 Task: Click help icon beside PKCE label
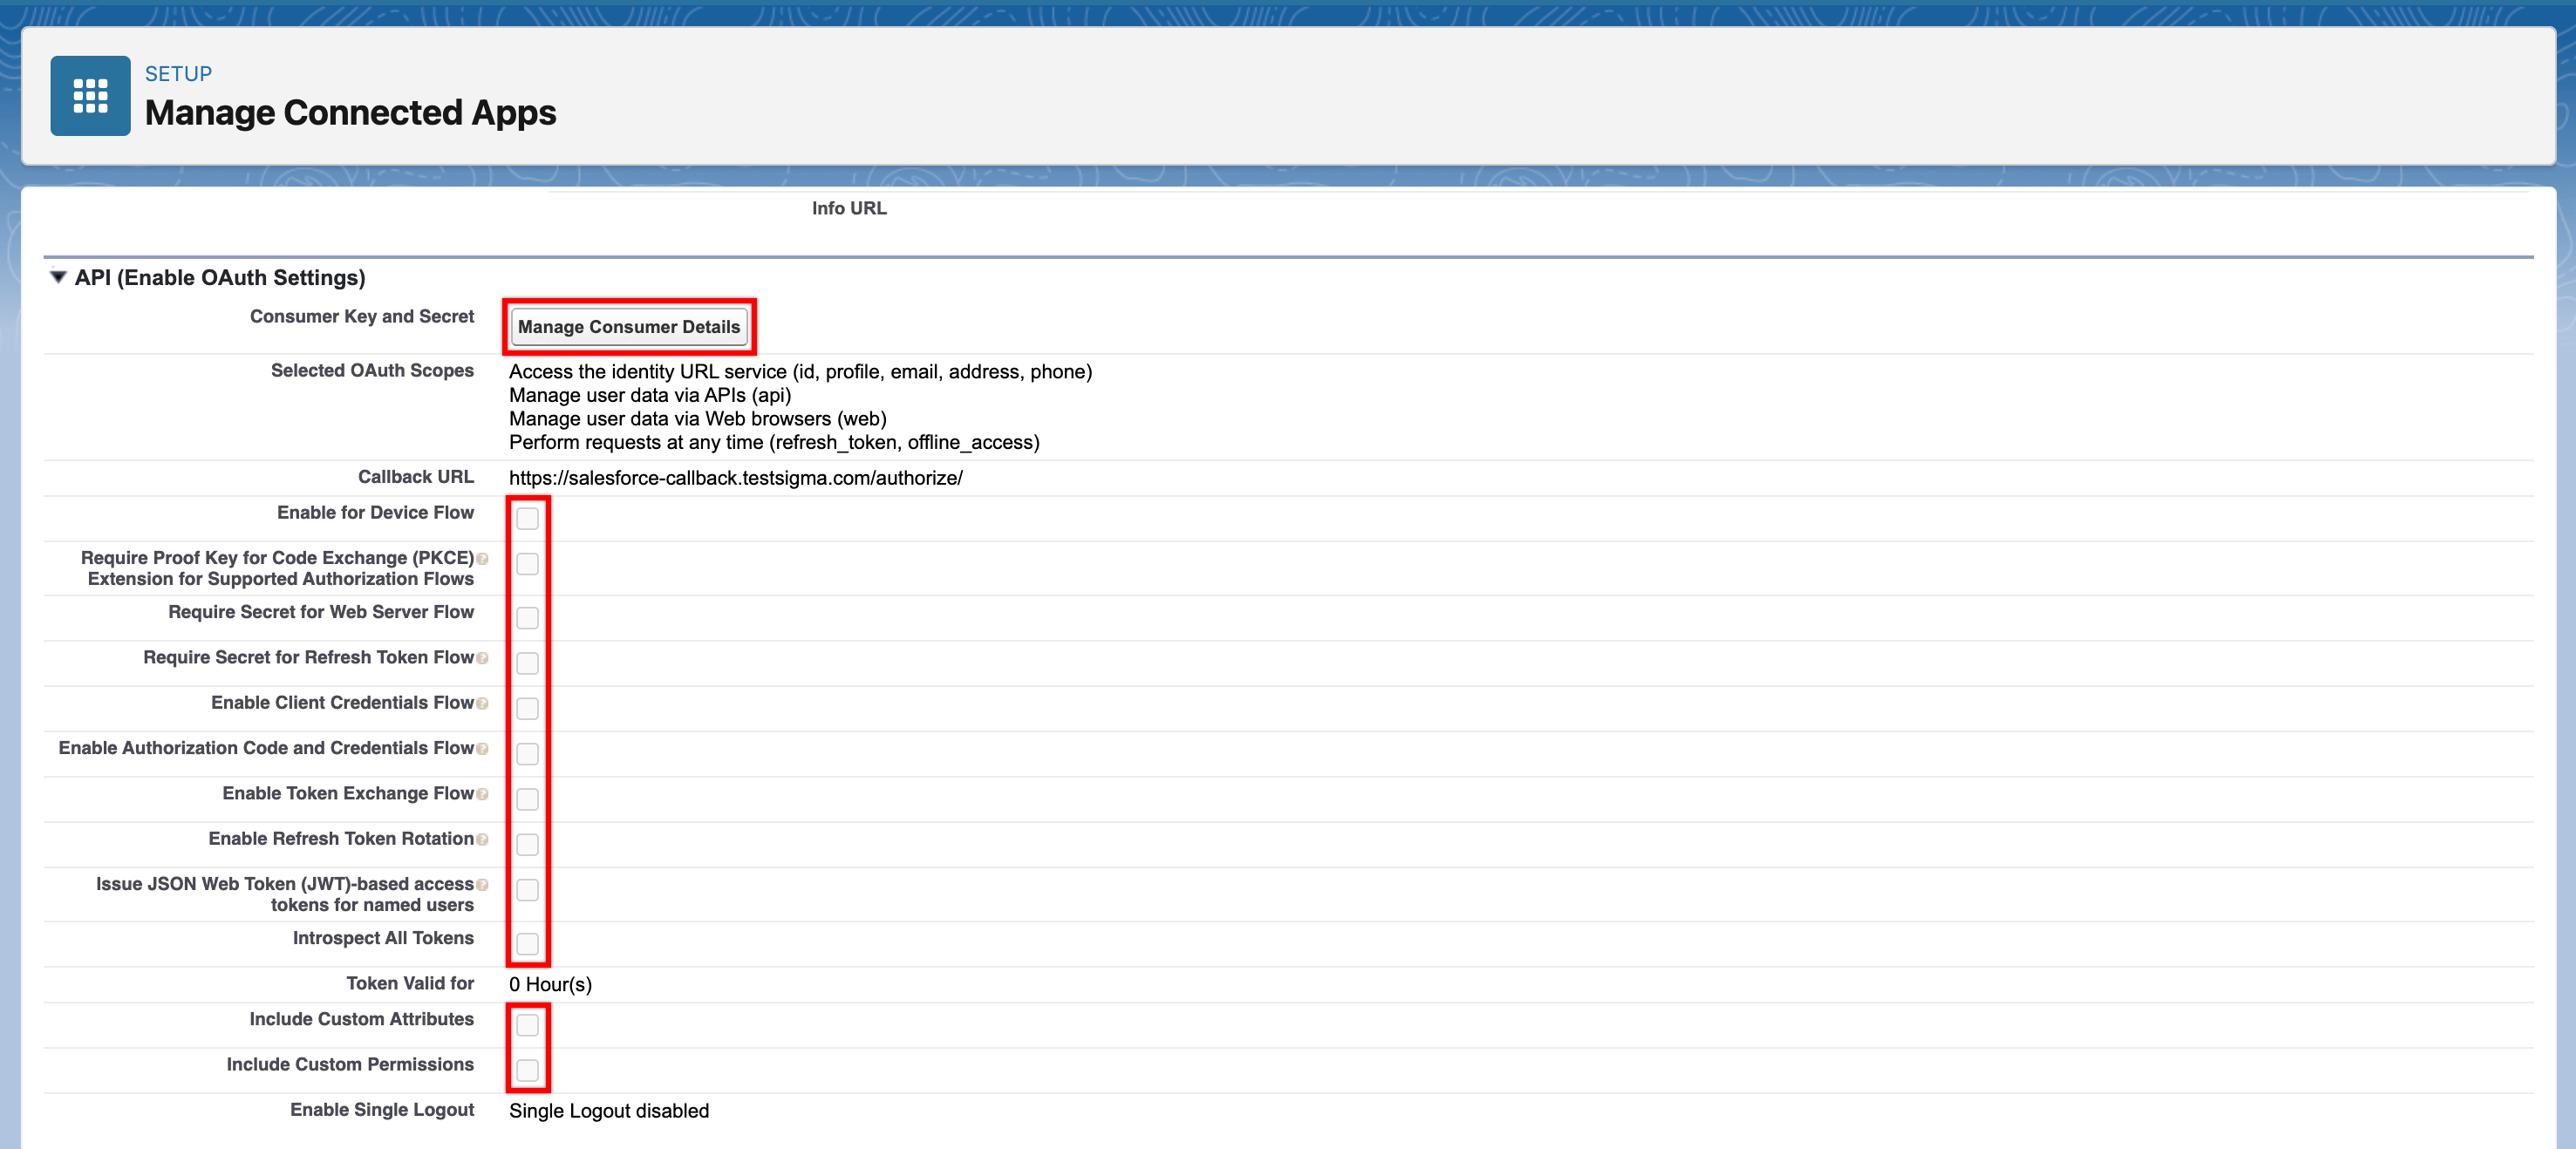pos(482,559)
